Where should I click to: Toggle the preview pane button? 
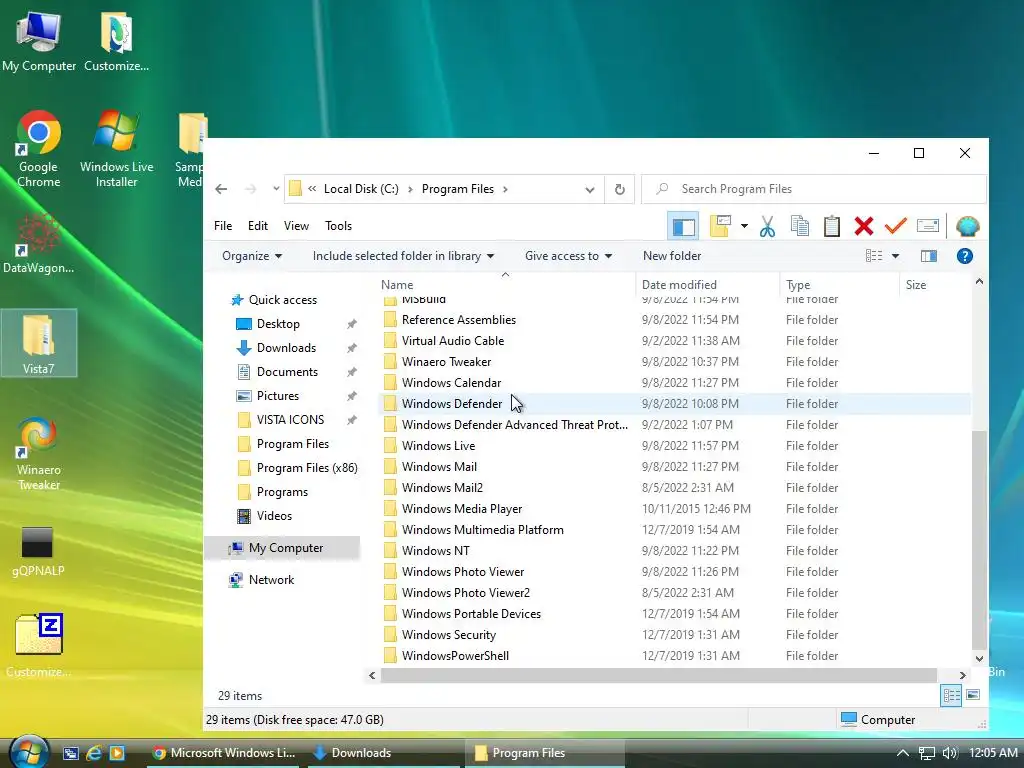pyautogui.click(x=929, y=256)
